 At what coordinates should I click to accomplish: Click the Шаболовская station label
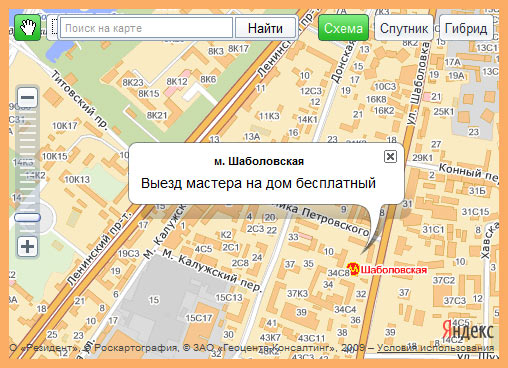pyautogui.click(x=394, y=270)
